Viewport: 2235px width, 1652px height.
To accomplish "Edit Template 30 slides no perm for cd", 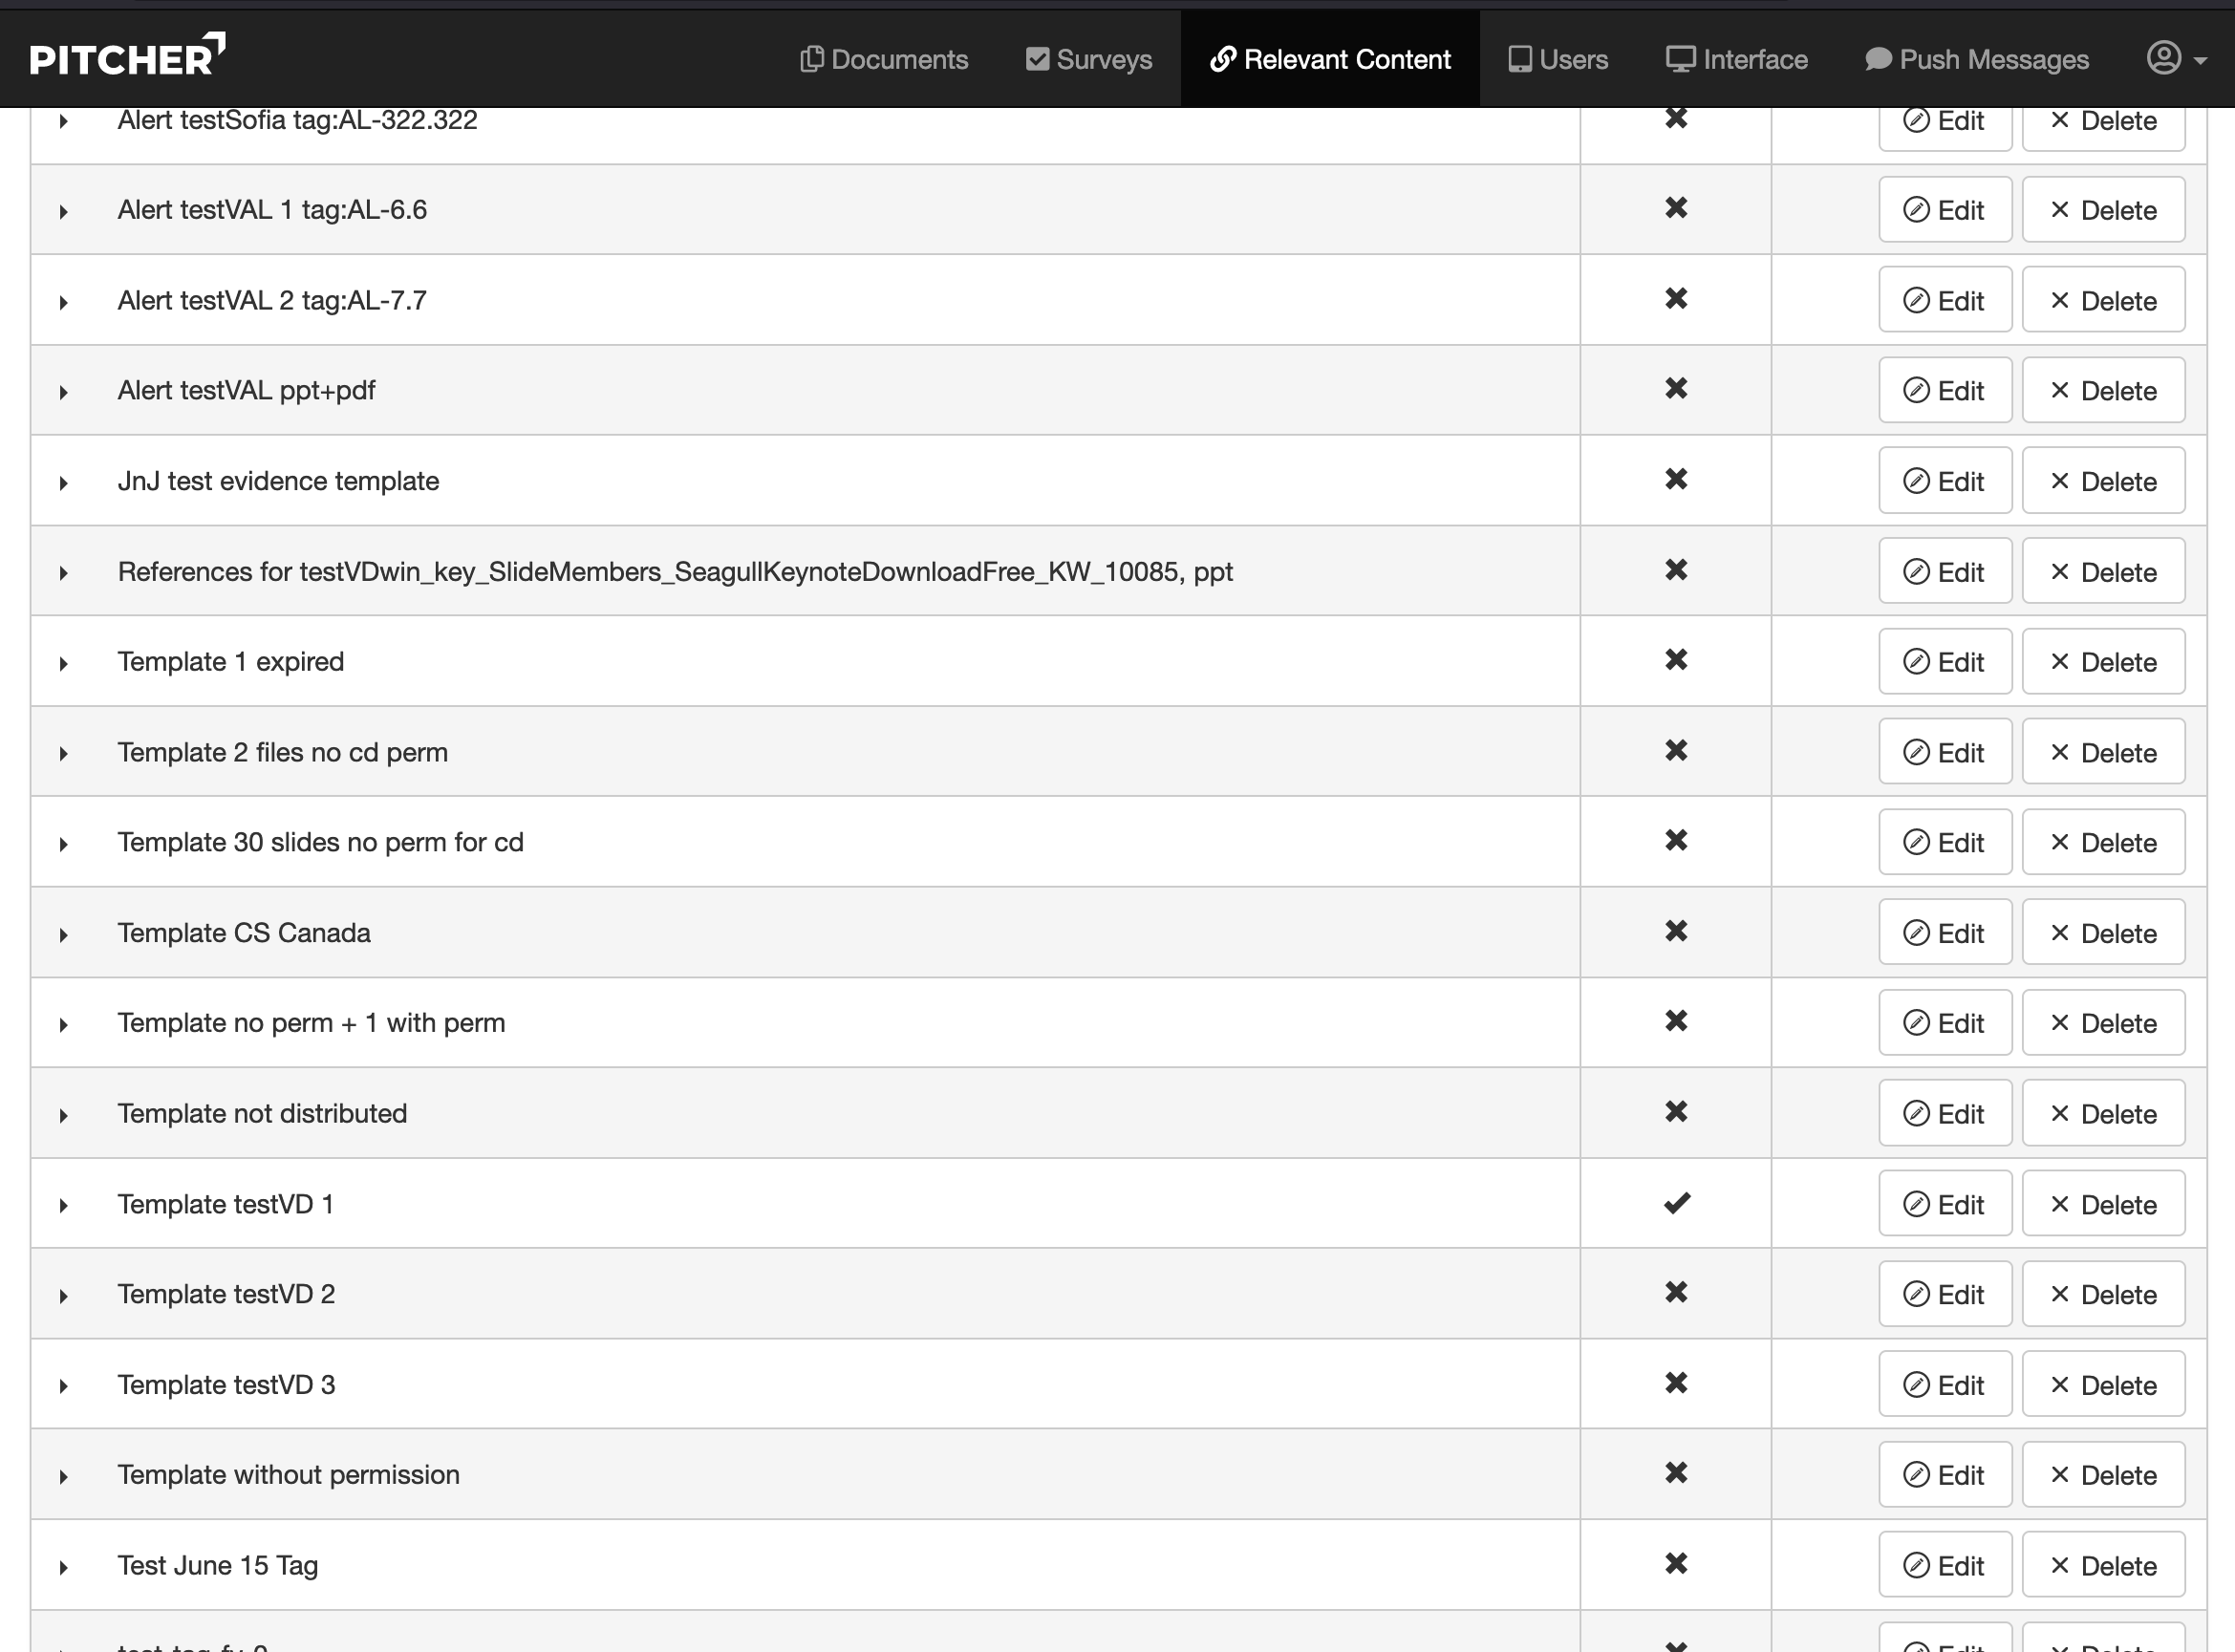I will click(1944, 843).
